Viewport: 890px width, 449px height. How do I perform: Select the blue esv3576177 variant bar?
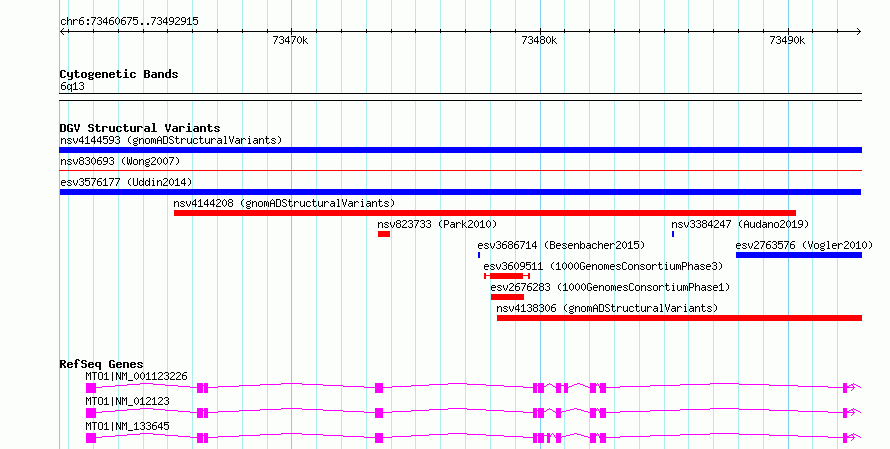point(460,192)
